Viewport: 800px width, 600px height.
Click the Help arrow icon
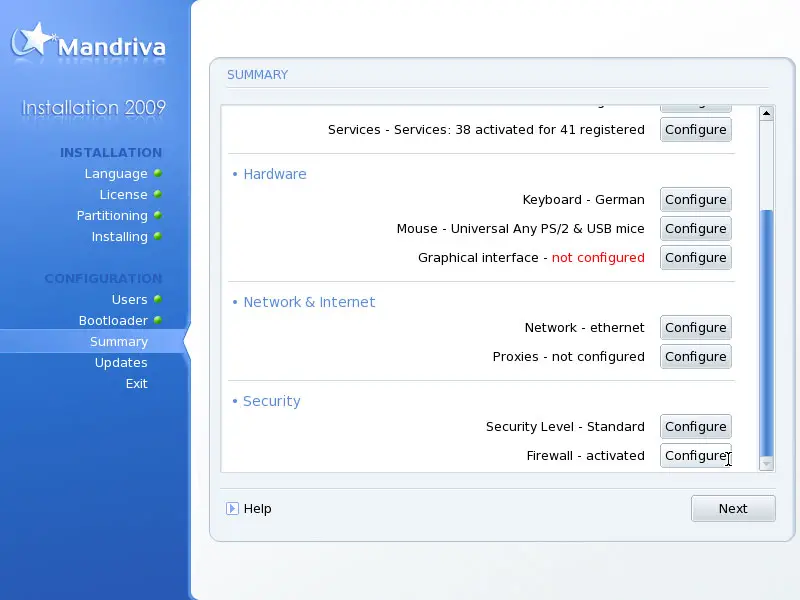click(x=232, y=509)
